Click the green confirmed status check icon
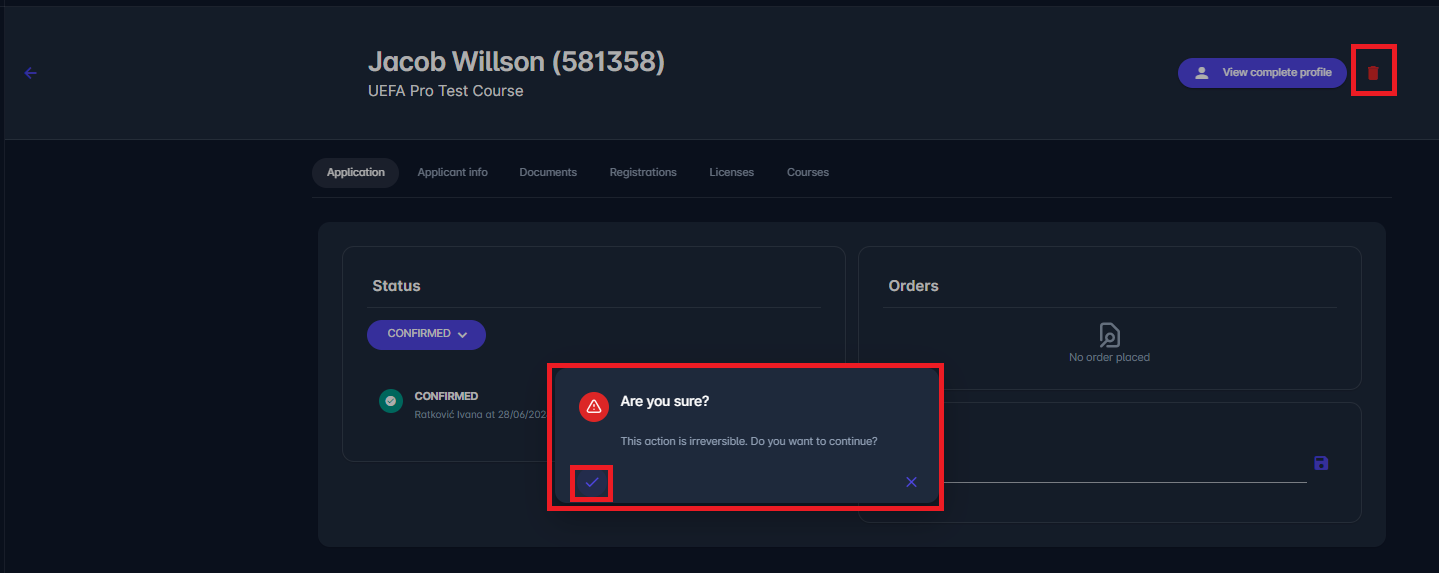1439x573 pixels. click(x=390, y=401)
